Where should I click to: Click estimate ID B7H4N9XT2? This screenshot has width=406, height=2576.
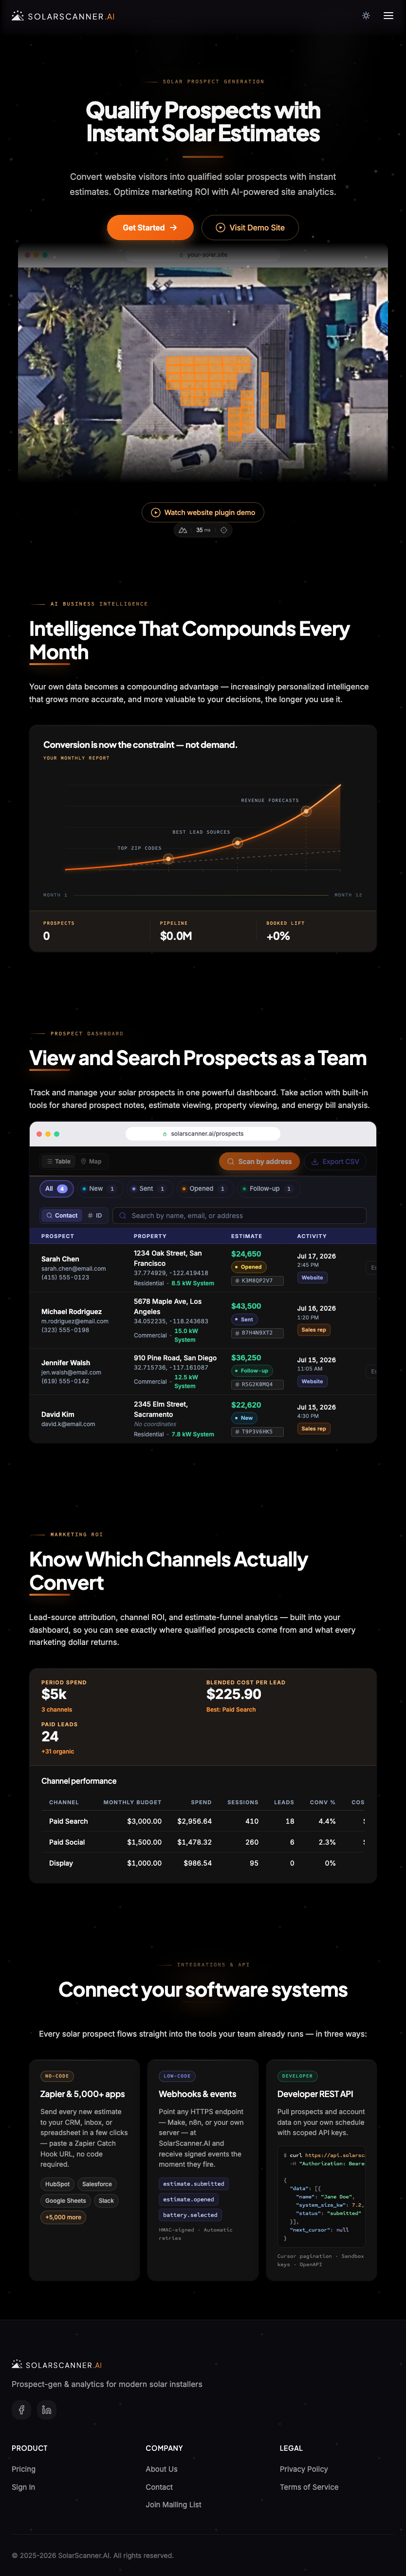257,1332
